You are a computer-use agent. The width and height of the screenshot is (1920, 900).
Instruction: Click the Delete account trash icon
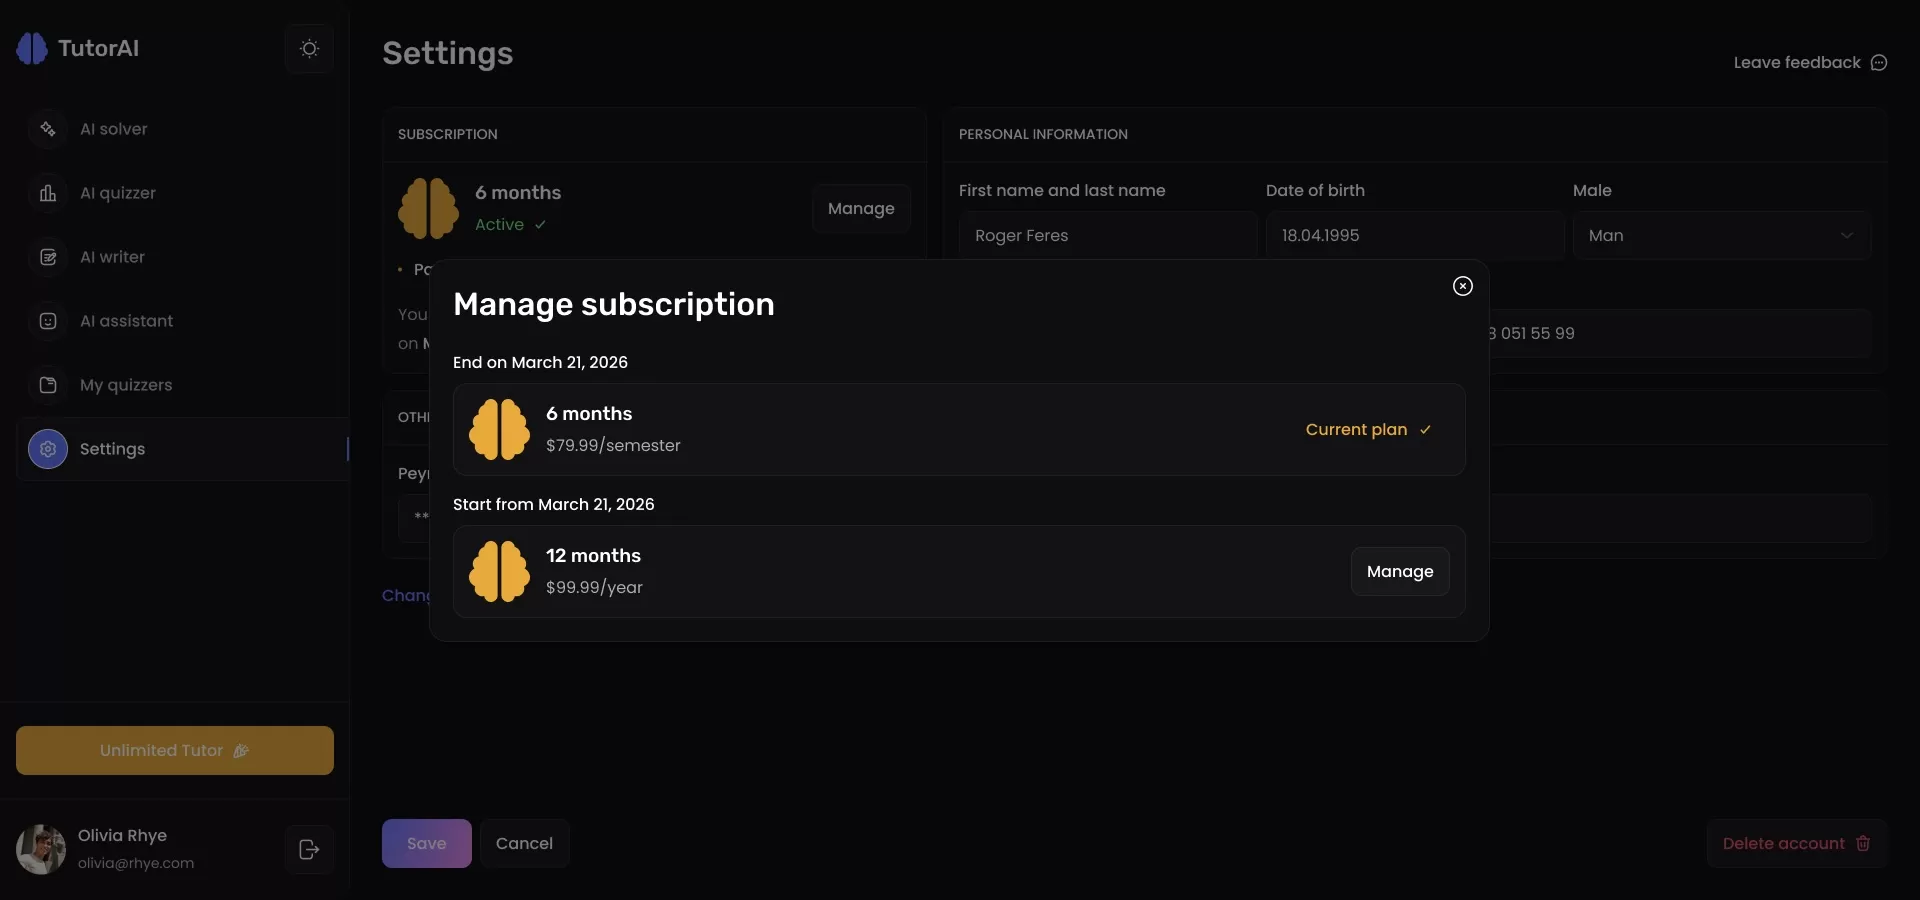(x=1863, y=843)
